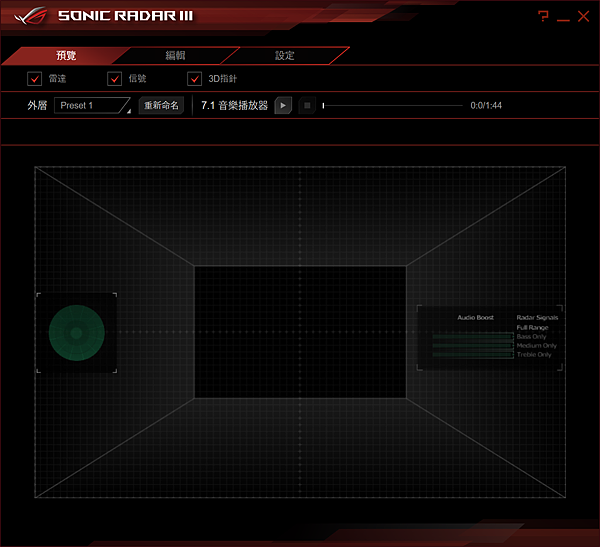This screenshot has width=600, height=547.
Task: Click the Radar Signals heading
Action: pyautogui.click(x=537, y=318)
